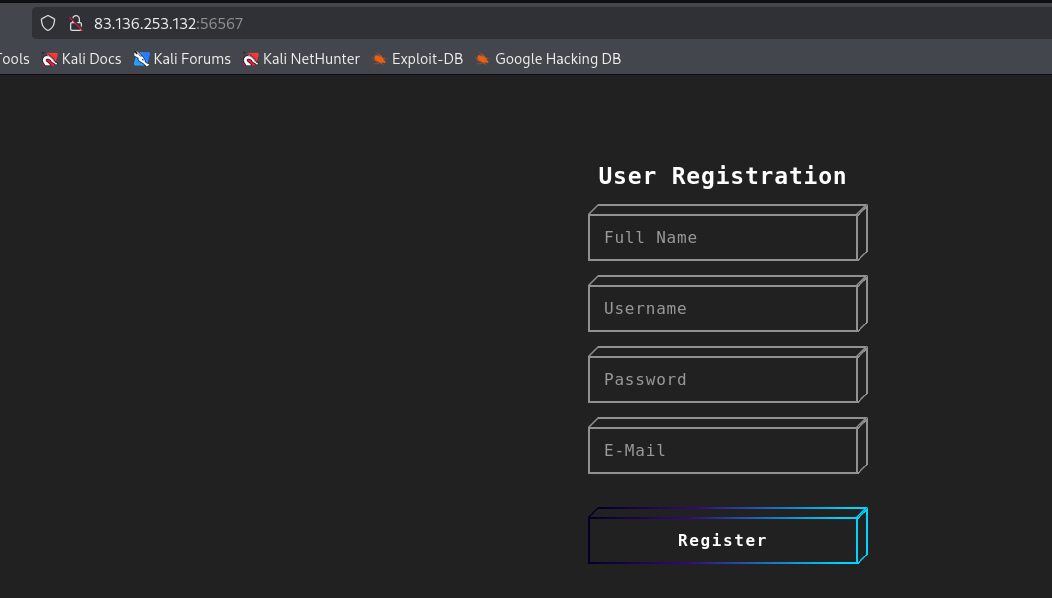Focus the Full Name input field

tap(722, 238)
